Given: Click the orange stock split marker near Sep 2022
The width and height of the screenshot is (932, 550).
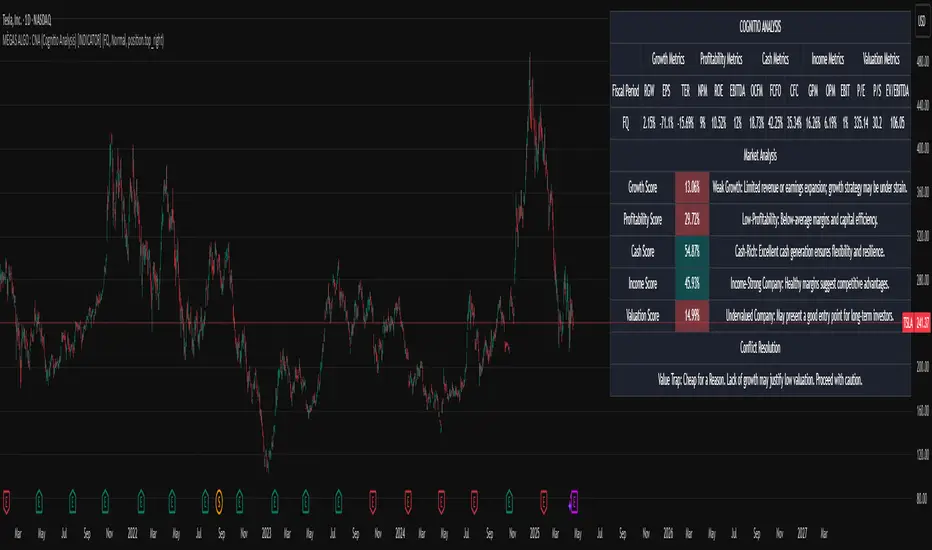Looking at the screenshot, I should 219,501.
